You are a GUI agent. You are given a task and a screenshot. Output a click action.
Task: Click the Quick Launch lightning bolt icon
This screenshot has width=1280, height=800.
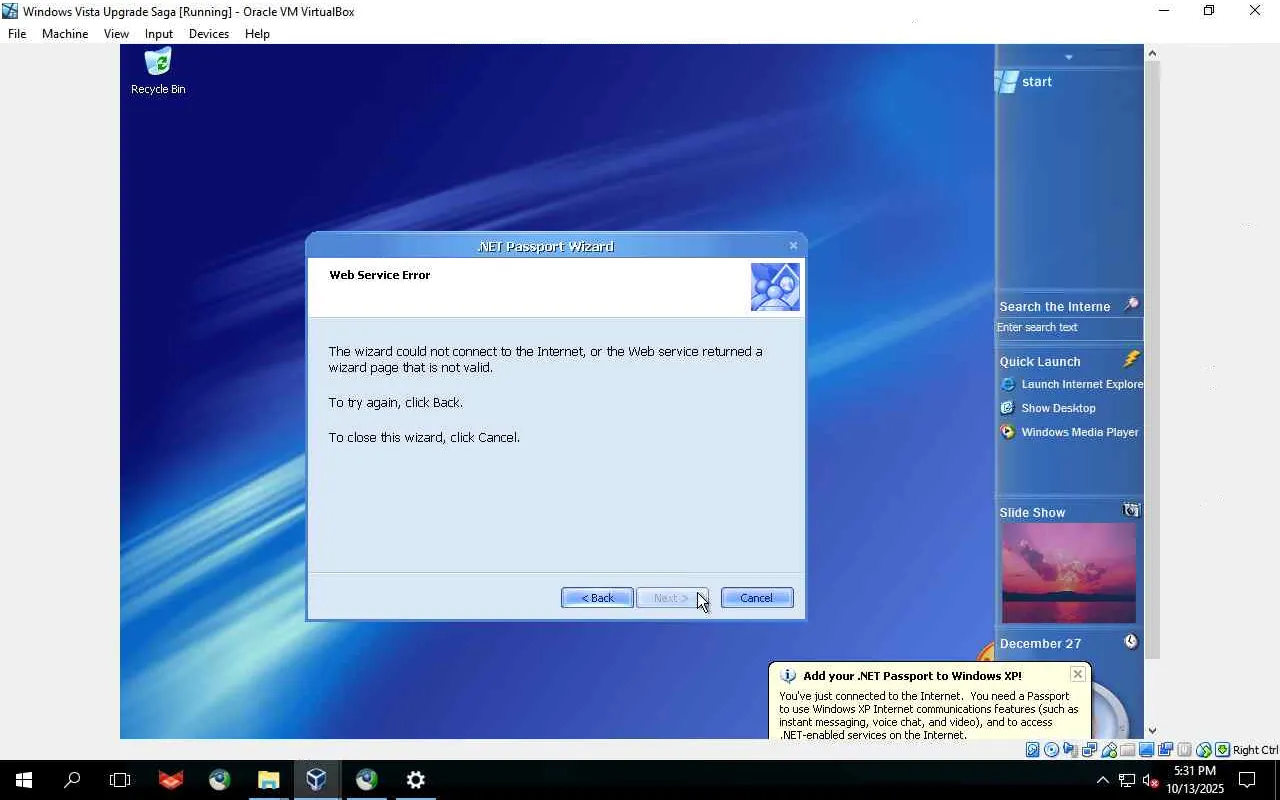1131,359
